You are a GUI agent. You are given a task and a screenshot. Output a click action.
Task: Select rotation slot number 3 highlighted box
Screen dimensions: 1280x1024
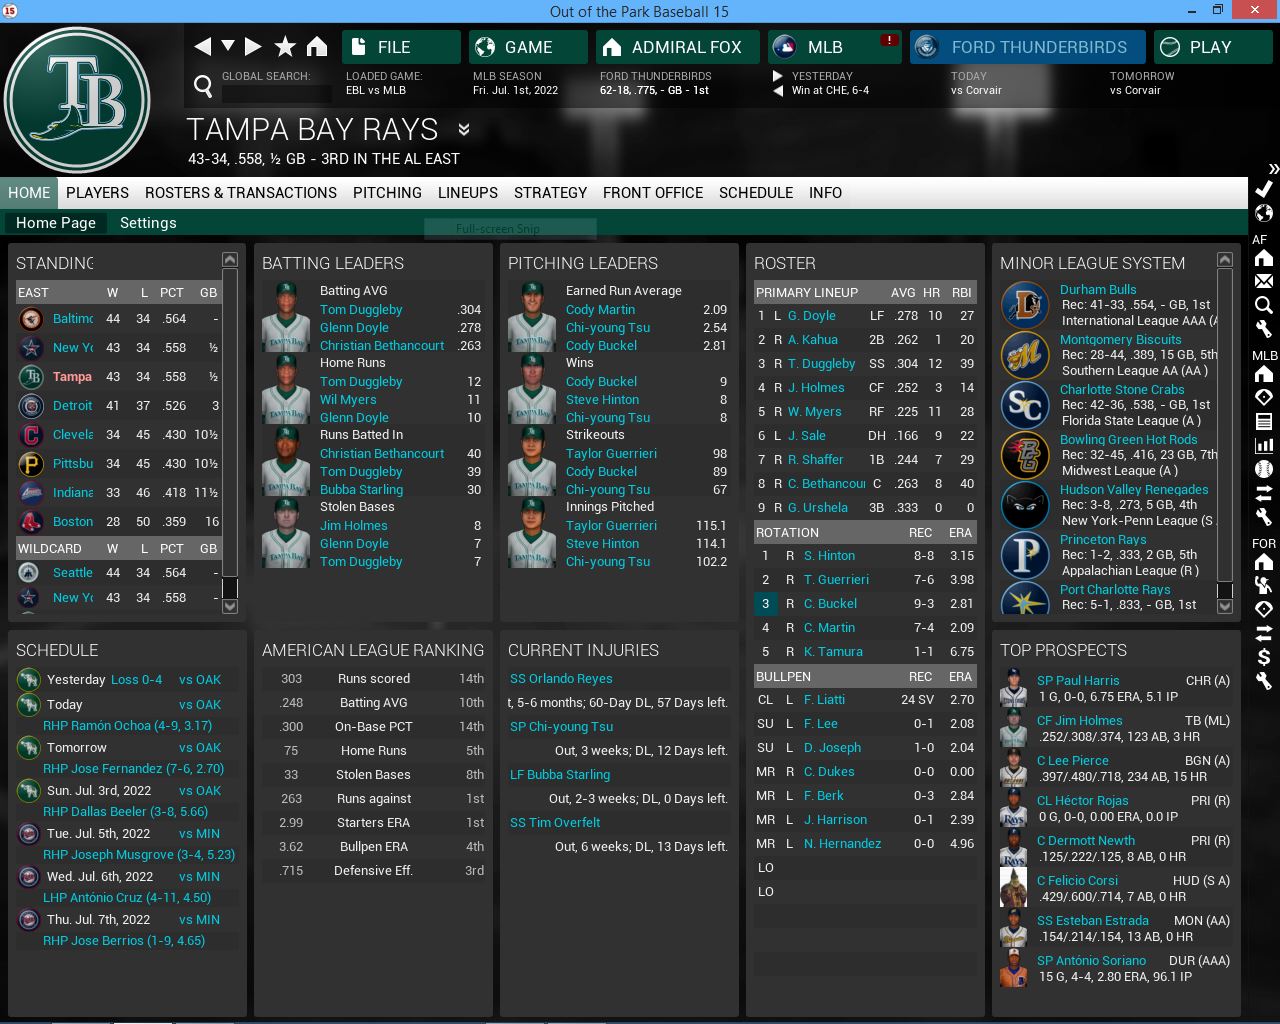click(765, 604)
